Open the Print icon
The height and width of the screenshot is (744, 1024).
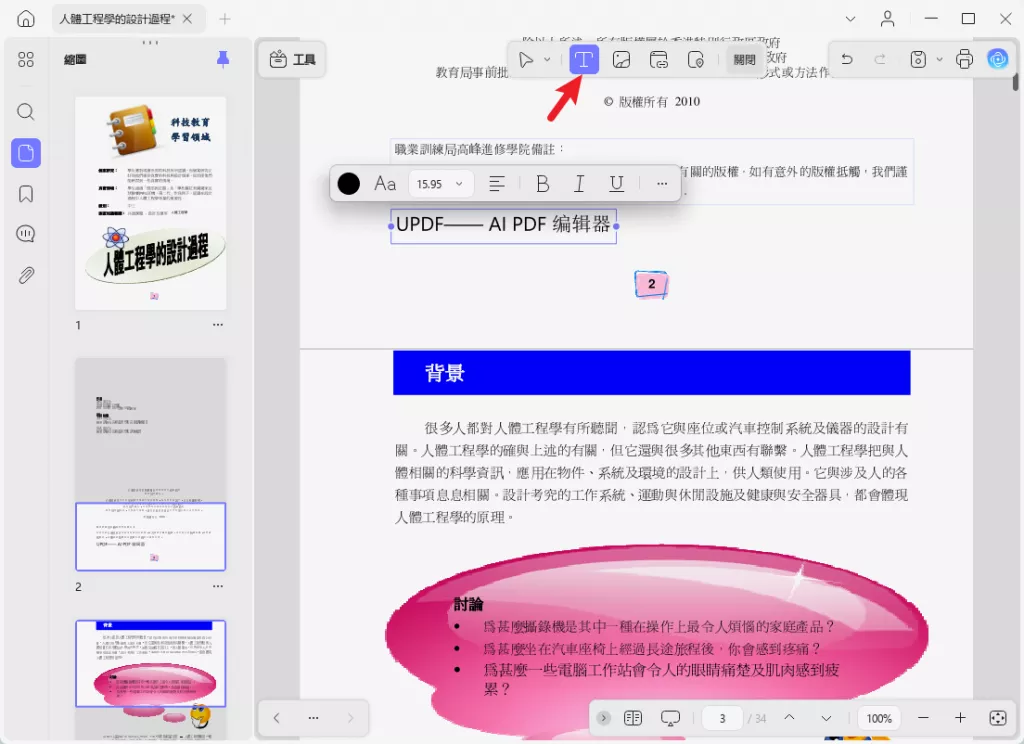[x=964, y=59]
